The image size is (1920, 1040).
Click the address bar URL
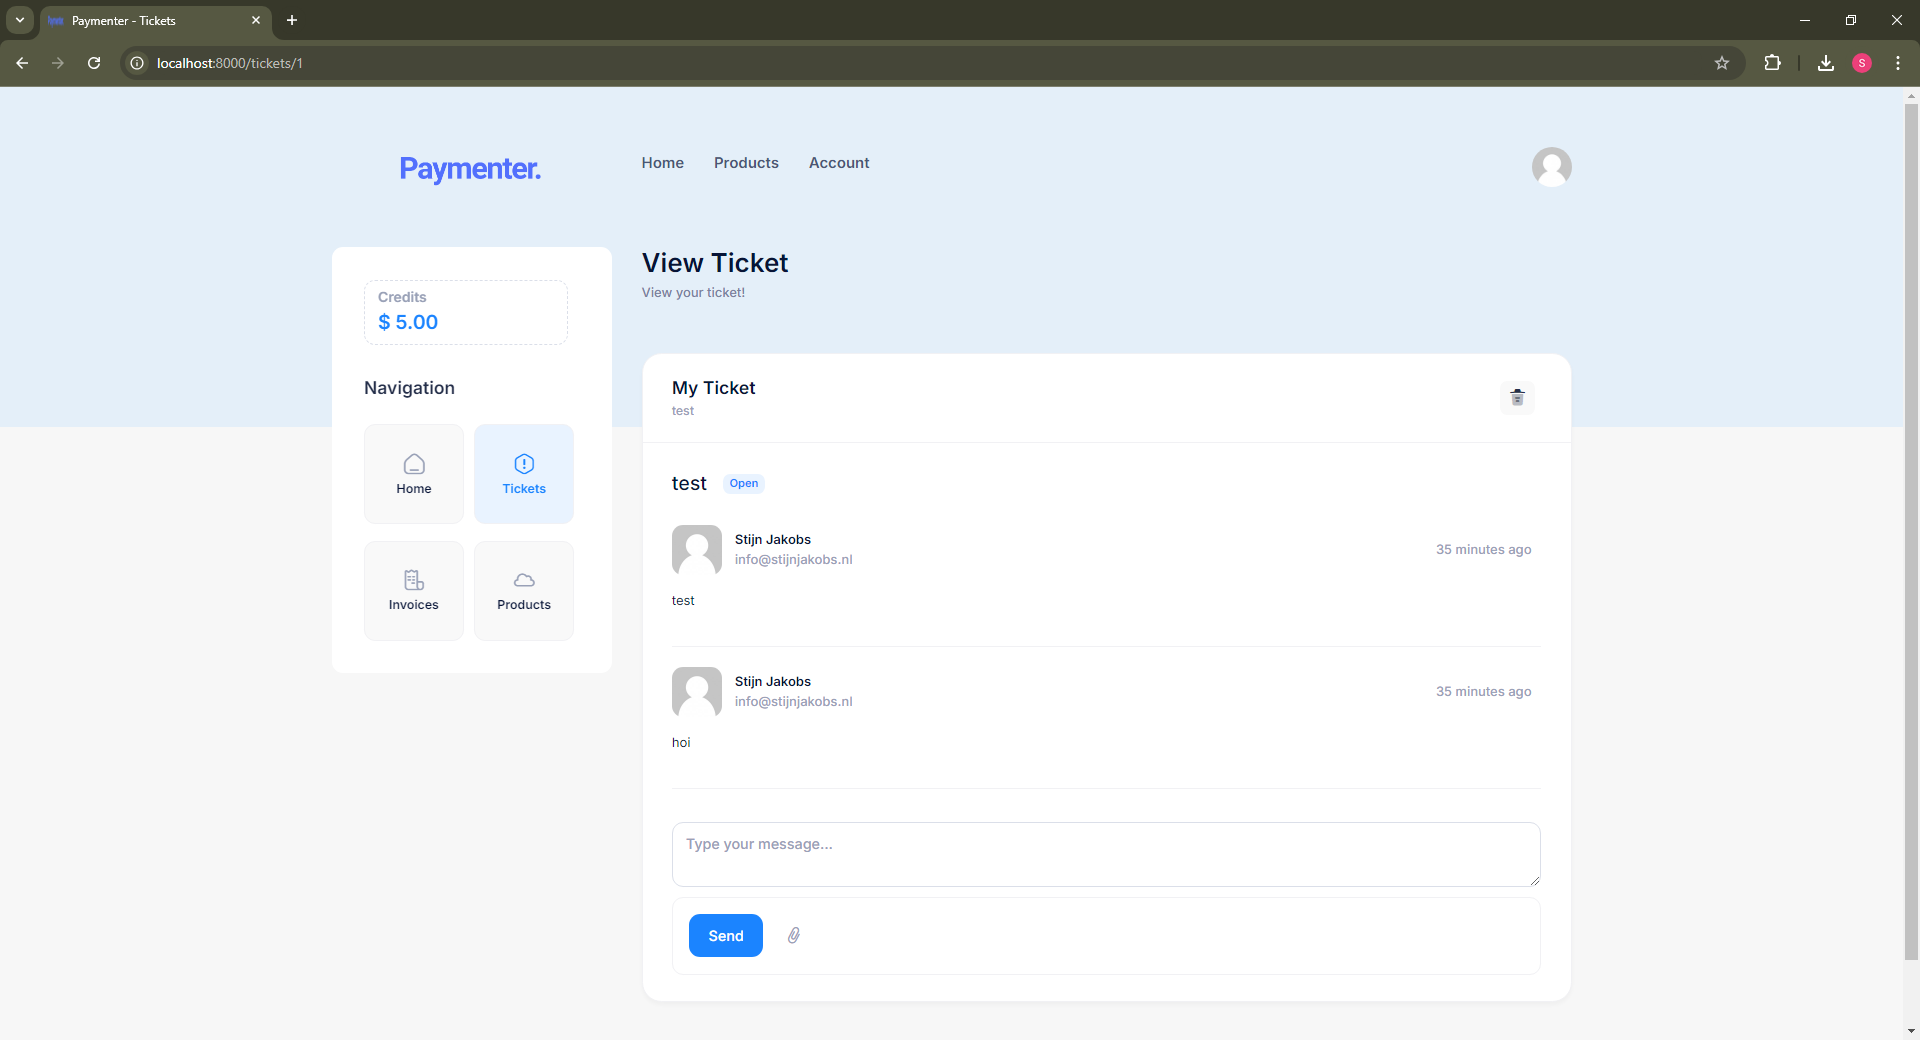[x=230, y=63]
